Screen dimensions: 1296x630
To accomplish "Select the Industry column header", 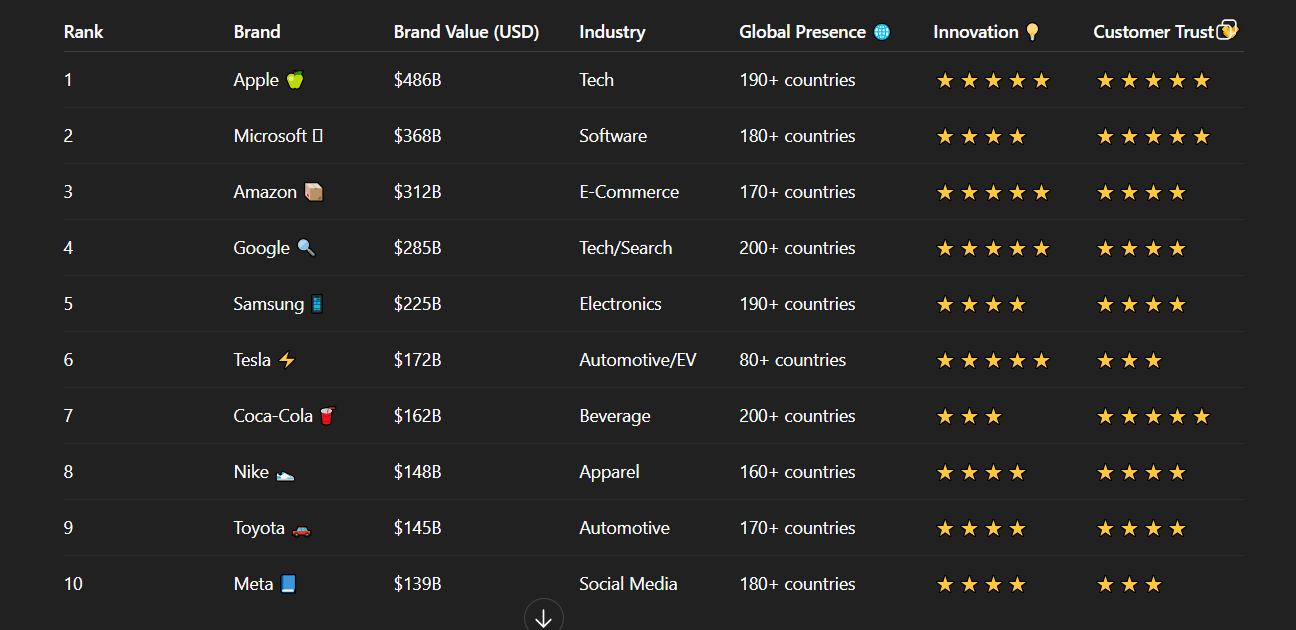I will pos(612,32).
